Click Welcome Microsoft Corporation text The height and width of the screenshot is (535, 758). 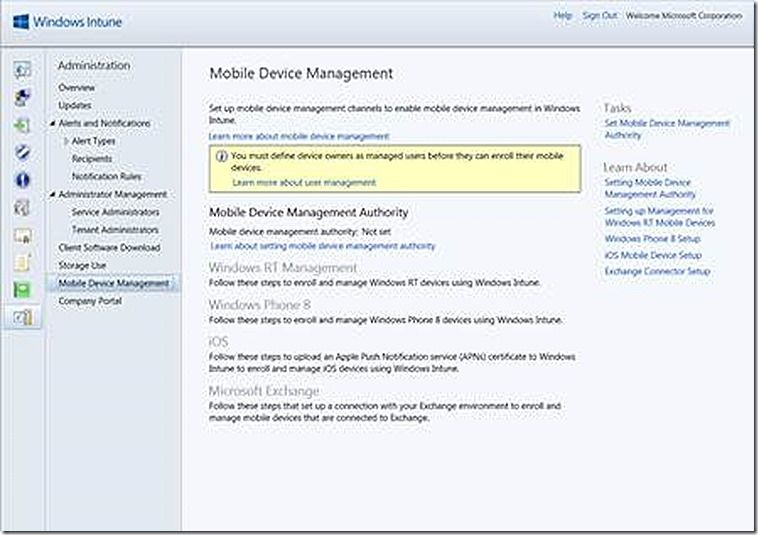[684, 15]
